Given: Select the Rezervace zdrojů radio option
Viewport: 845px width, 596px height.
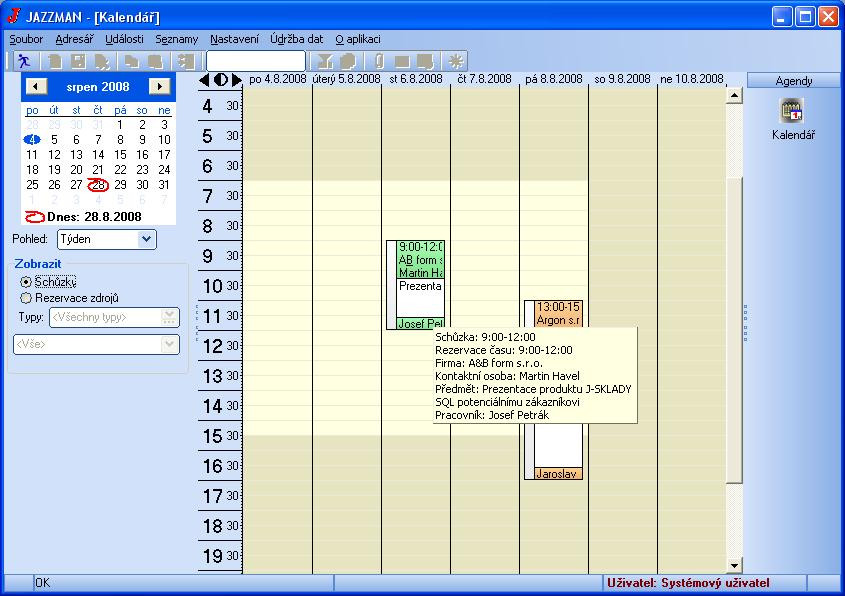Looking at the screenshot, I should pyautogui.click(x=25, y=298).
